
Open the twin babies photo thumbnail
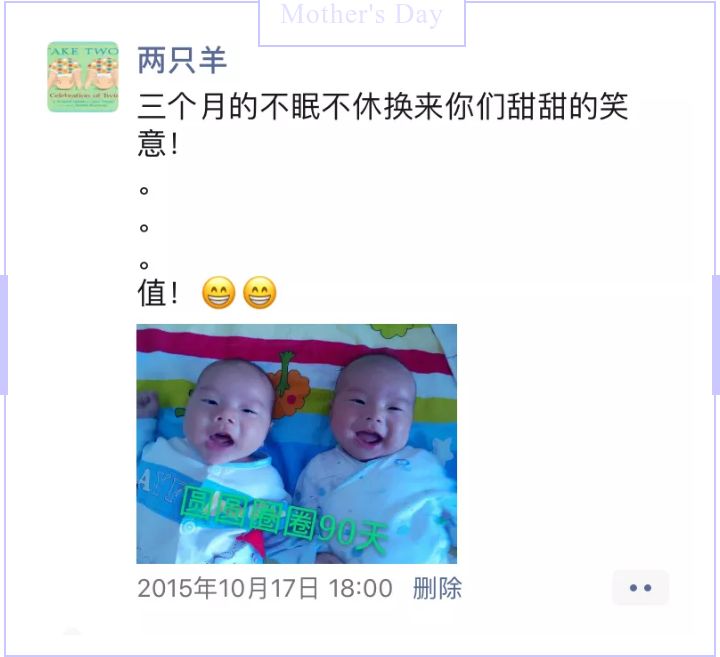pyautogui.click(x=297, y=444)
